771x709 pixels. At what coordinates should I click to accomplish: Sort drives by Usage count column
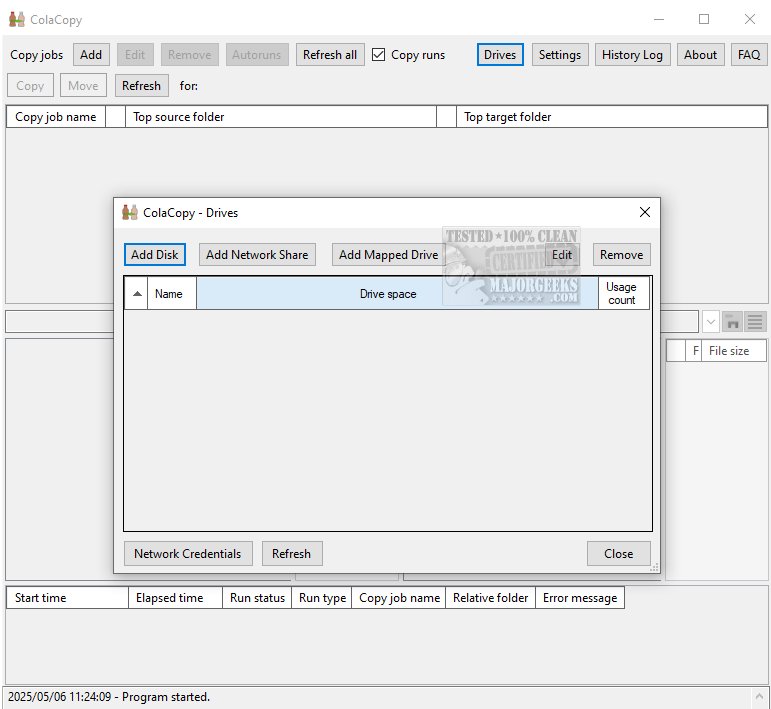pos(623,294)
